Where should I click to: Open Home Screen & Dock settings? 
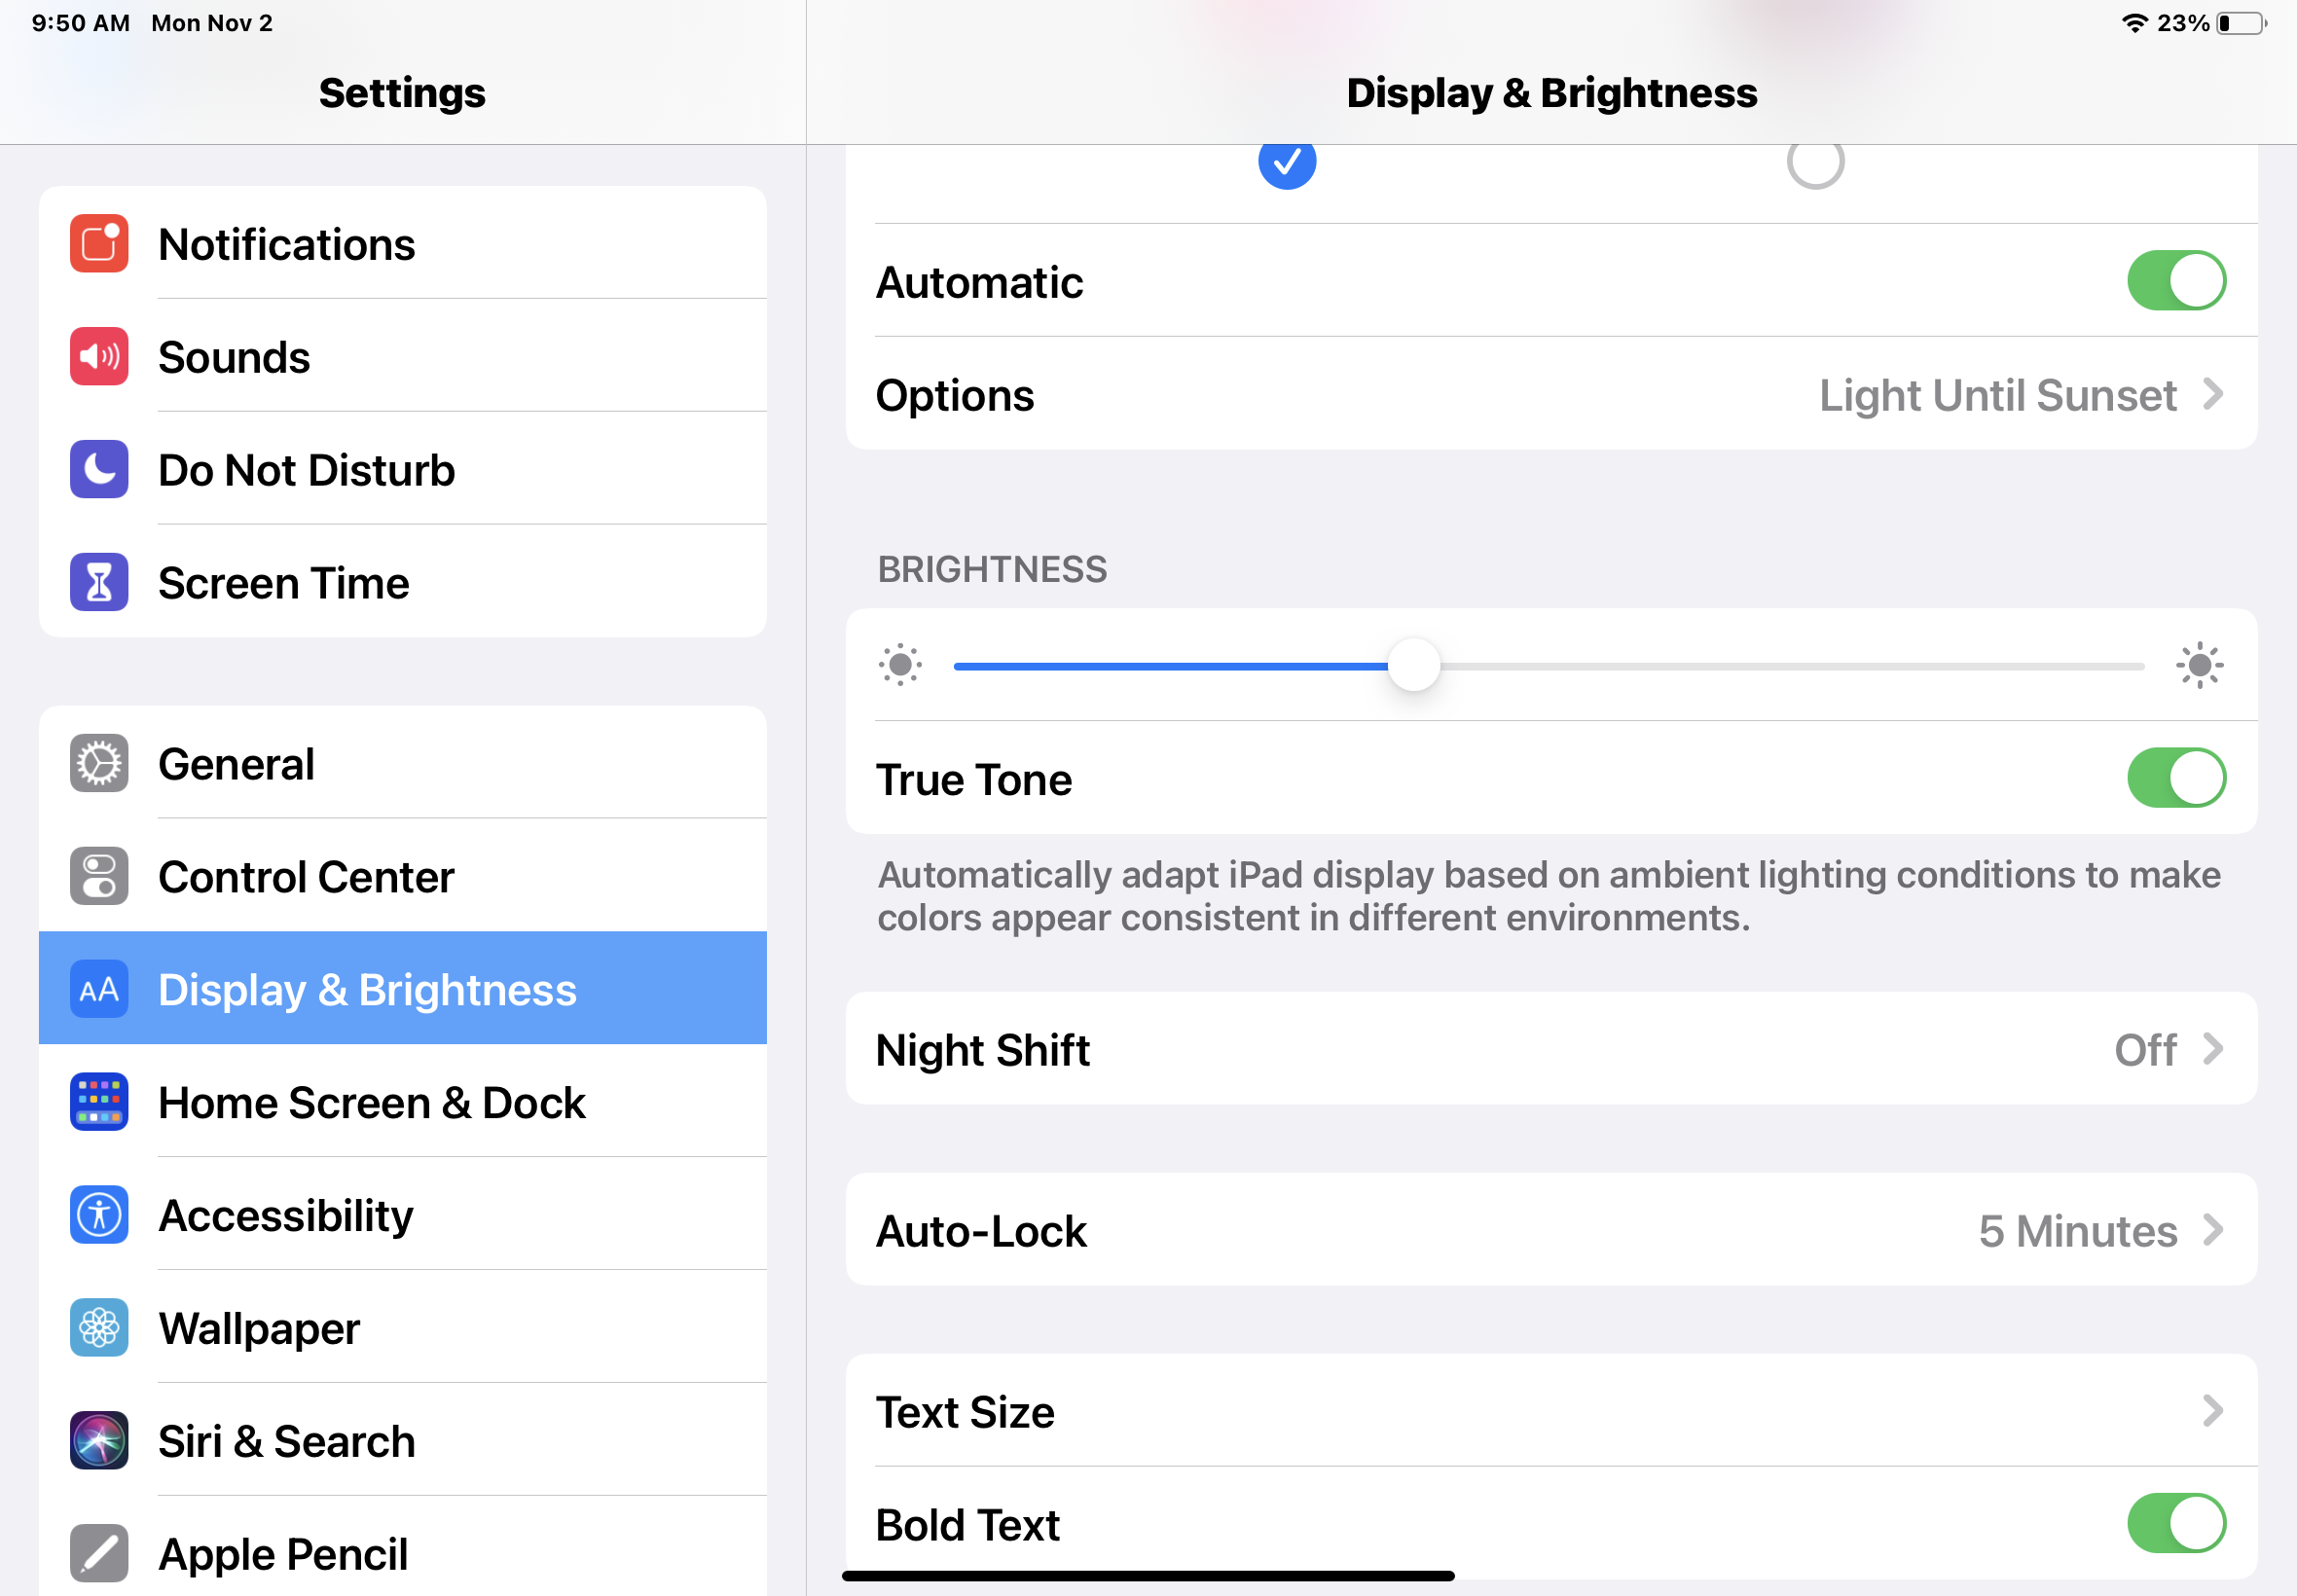372,1103
